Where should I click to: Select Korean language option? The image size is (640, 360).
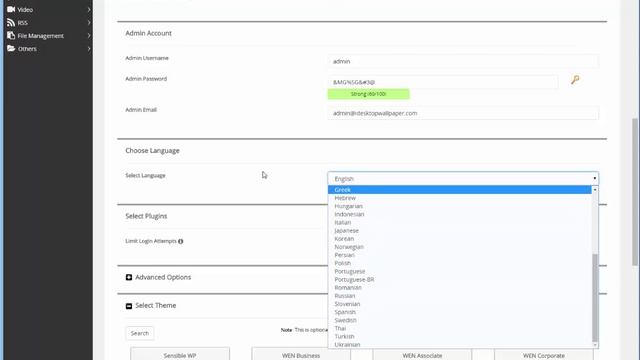coord(460,239)
